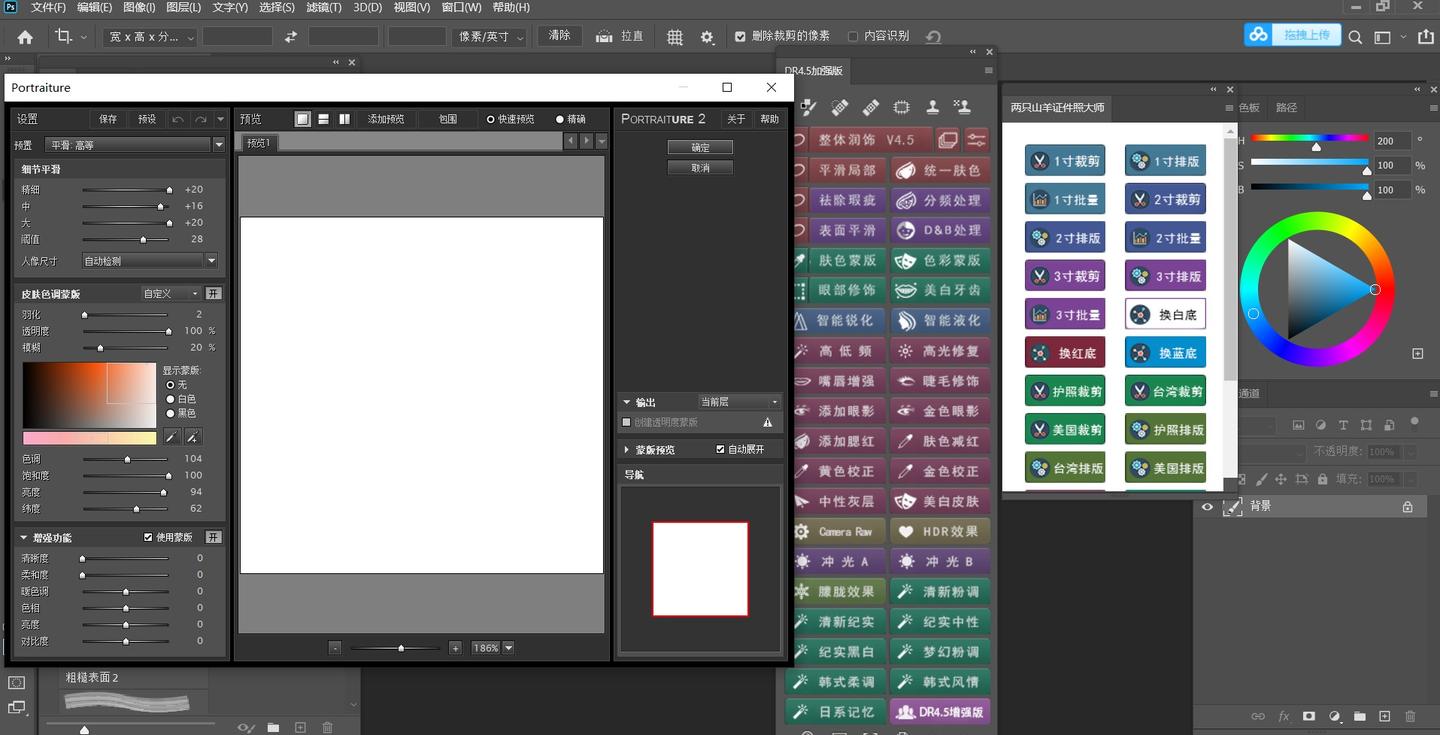Open crop overlay grid options icon

pyautogui.click(x=675, y=37)
